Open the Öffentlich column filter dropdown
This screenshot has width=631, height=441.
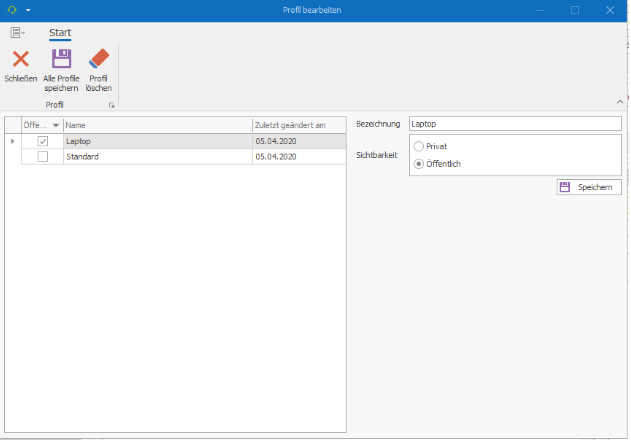pos(56,125)
